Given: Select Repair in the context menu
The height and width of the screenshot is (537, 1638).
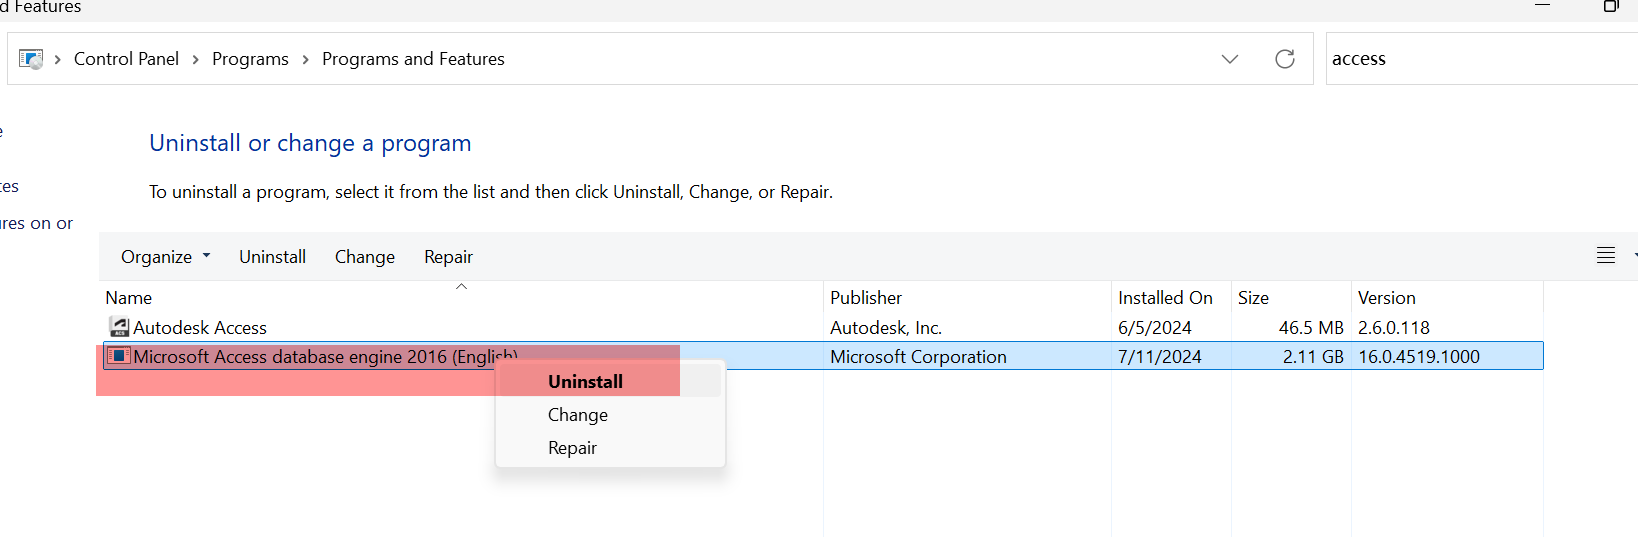Looking at the screenshot, I should point(572,448).
